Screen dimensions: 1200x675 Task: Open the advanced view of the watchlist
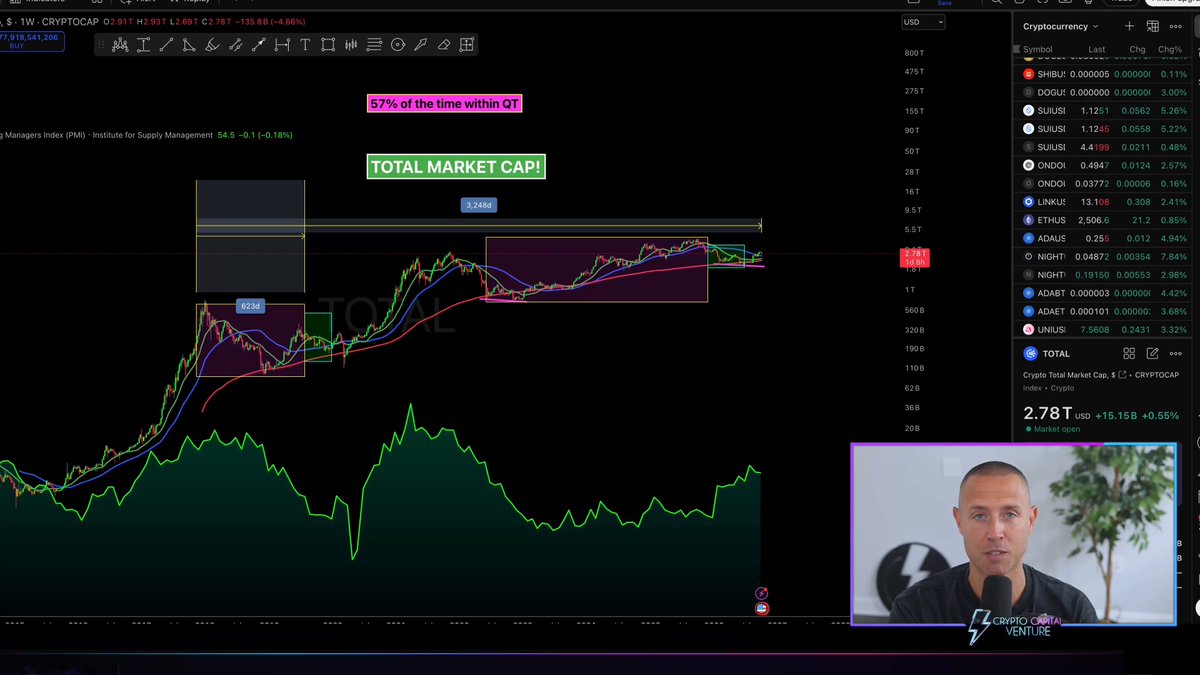(x=1152, y=26)
